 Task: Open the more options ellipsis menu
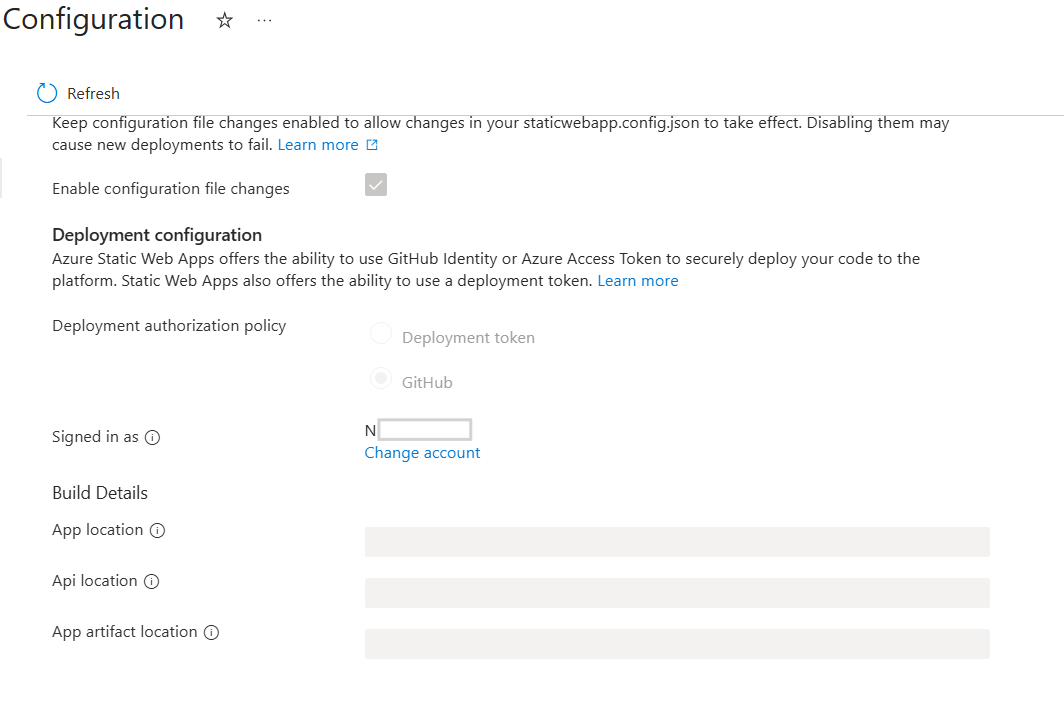[264, 21]
